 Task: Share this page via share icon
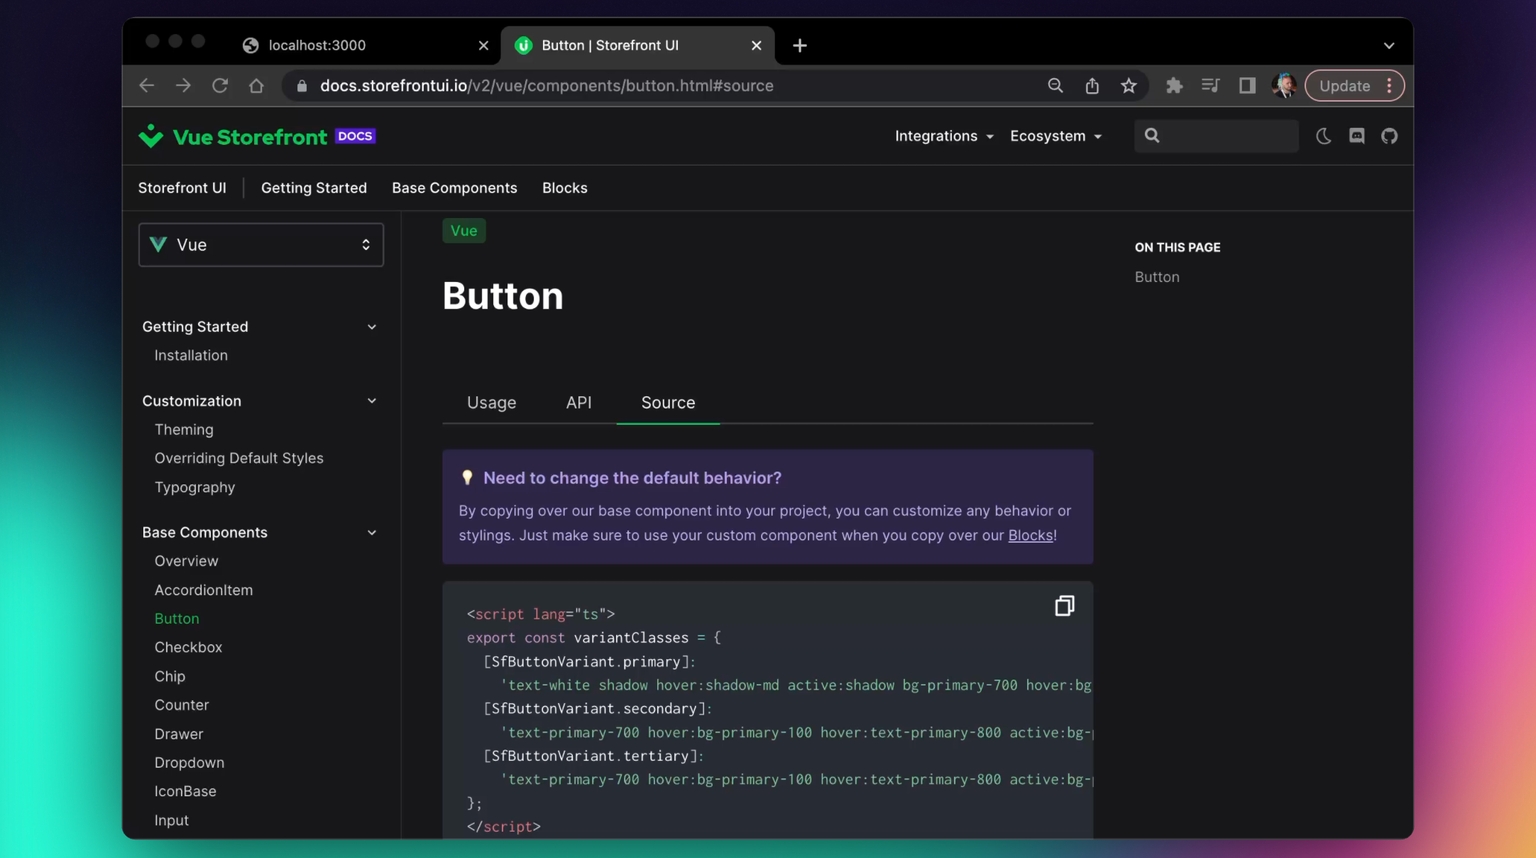pyautogui.click(x=1092, y=86)
